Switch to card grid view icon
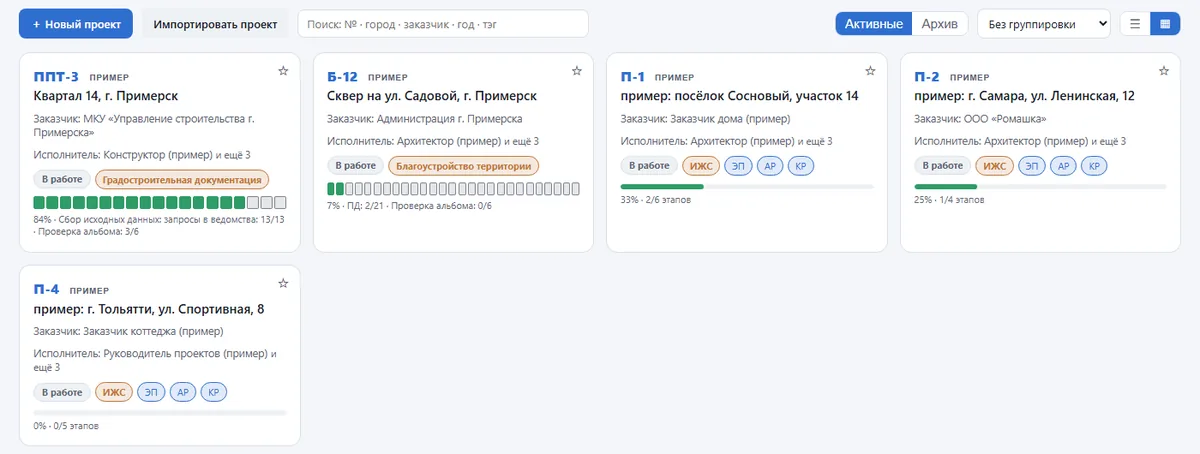The width and height of the screenshot is (1200, 454). click(1165, 23)
